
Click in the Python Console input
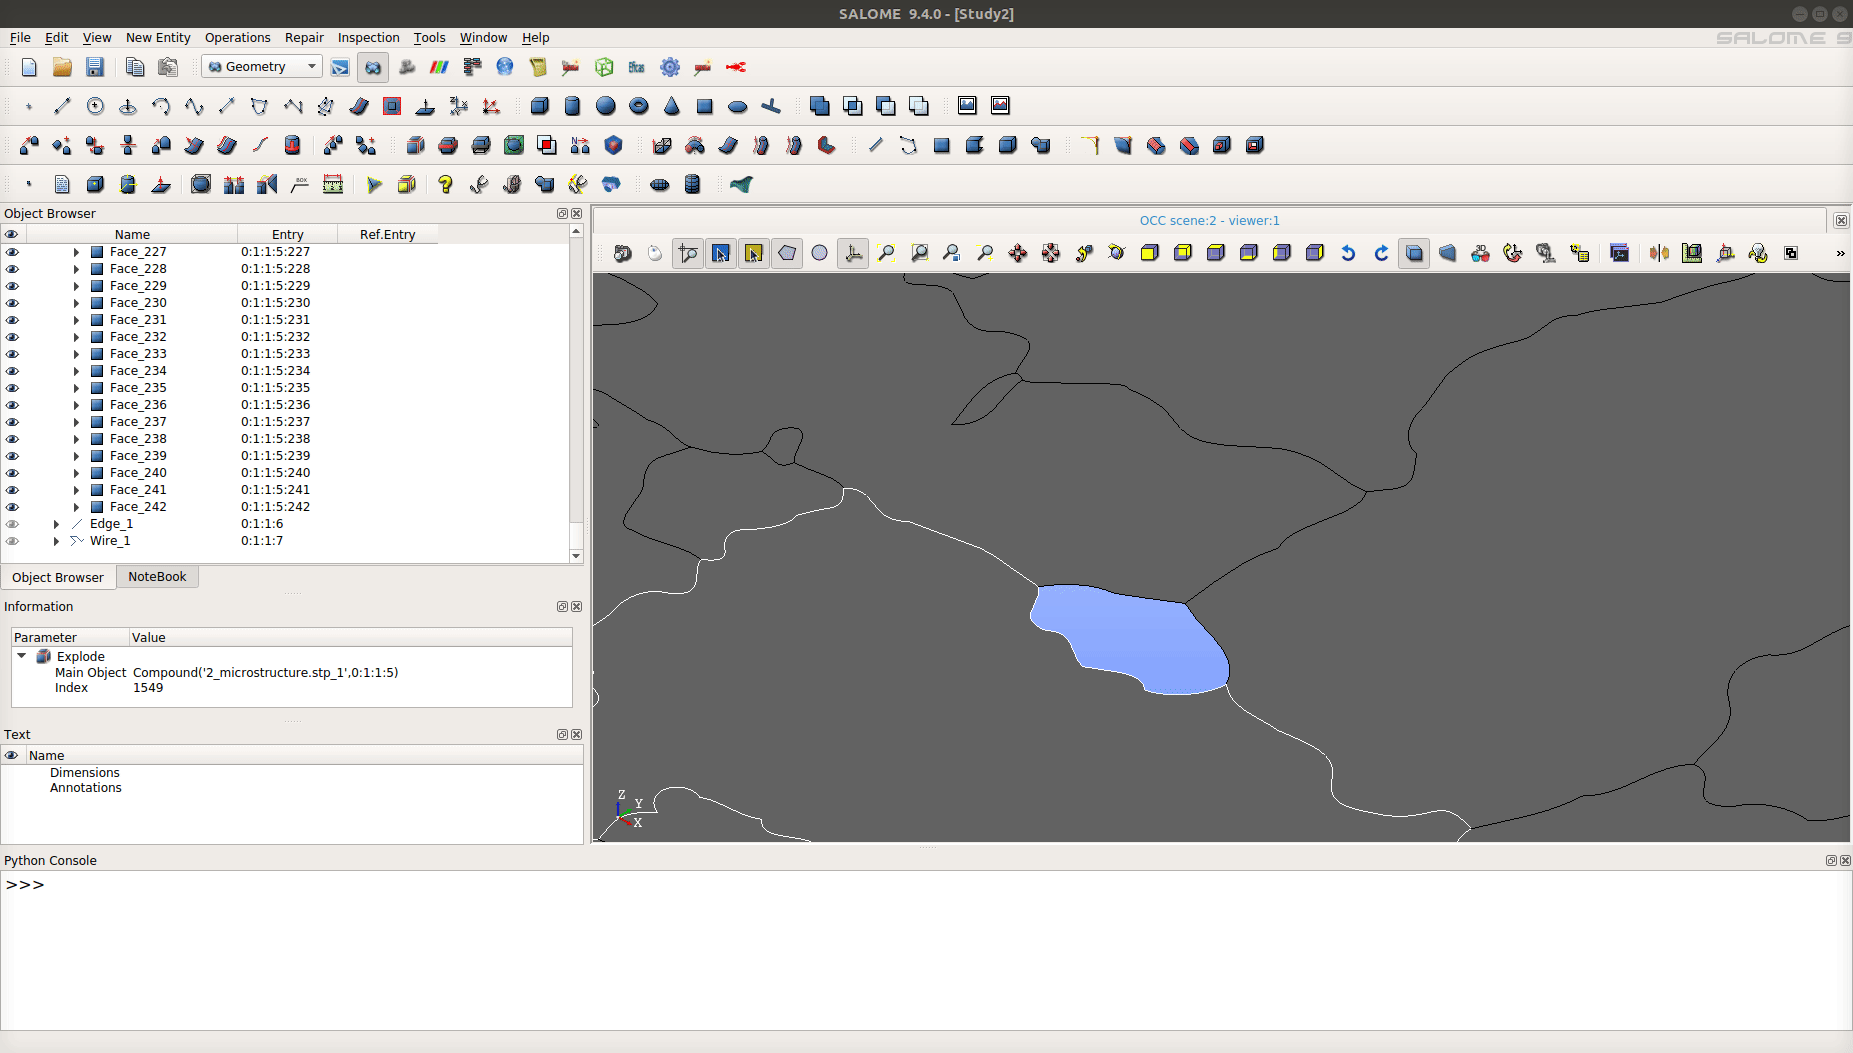[x=926, y=950]
